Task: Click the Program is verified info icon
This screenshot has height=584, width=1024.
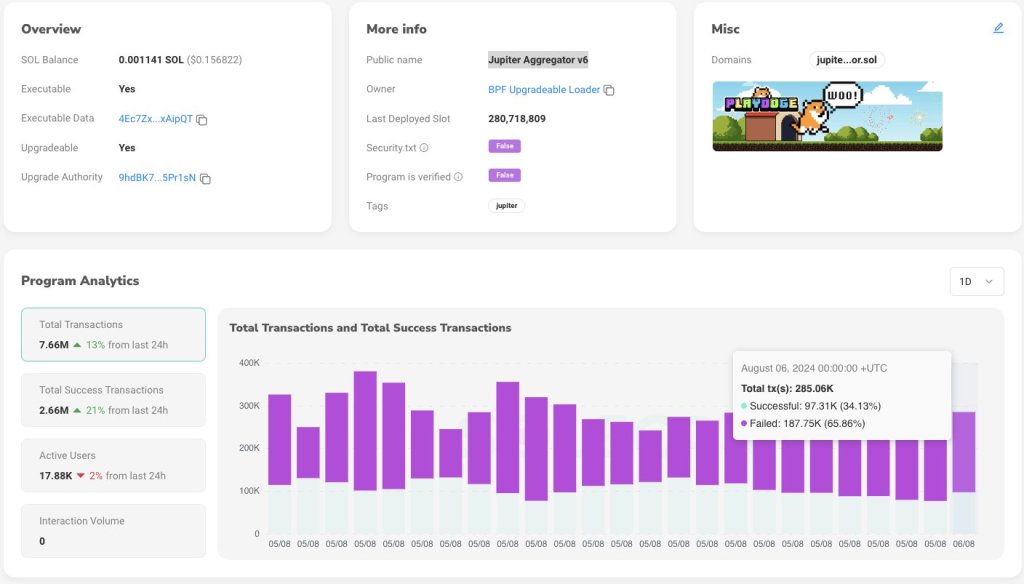Action: [x=458, y=177]
